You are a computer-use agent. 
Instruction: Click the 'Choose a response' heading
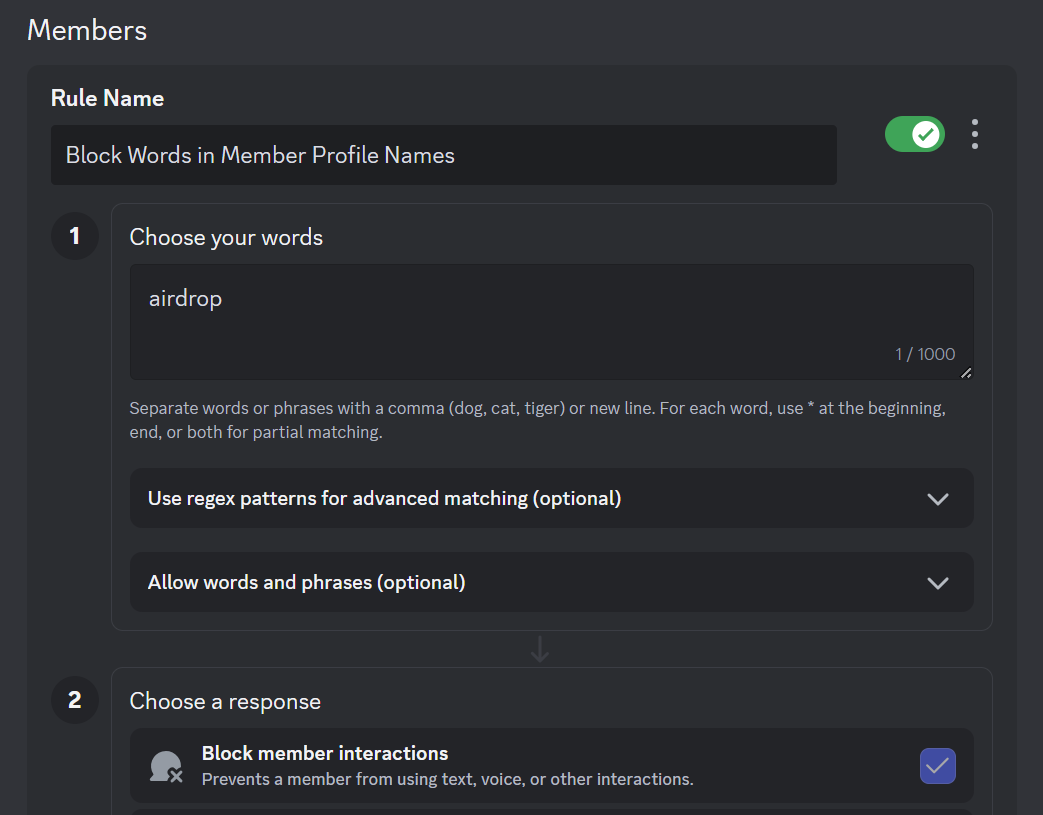tap(225, 701)
